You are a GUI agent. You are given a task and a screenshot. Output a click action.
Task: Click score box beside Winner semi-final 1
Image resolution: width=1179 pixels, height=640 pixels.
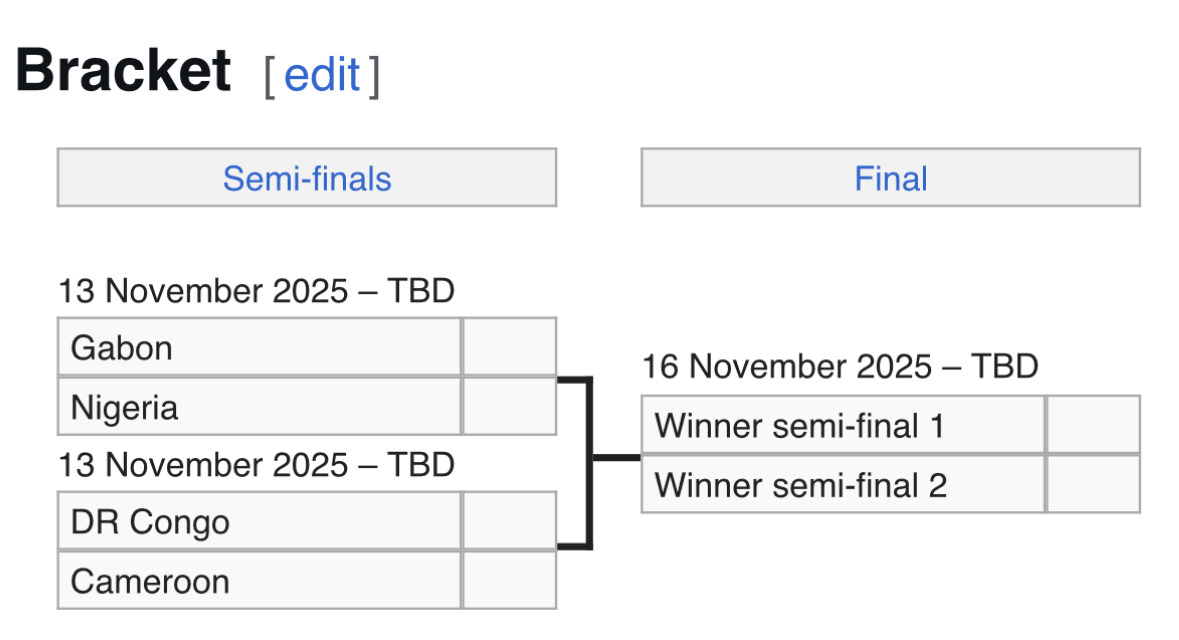(x=1093, y=426)
